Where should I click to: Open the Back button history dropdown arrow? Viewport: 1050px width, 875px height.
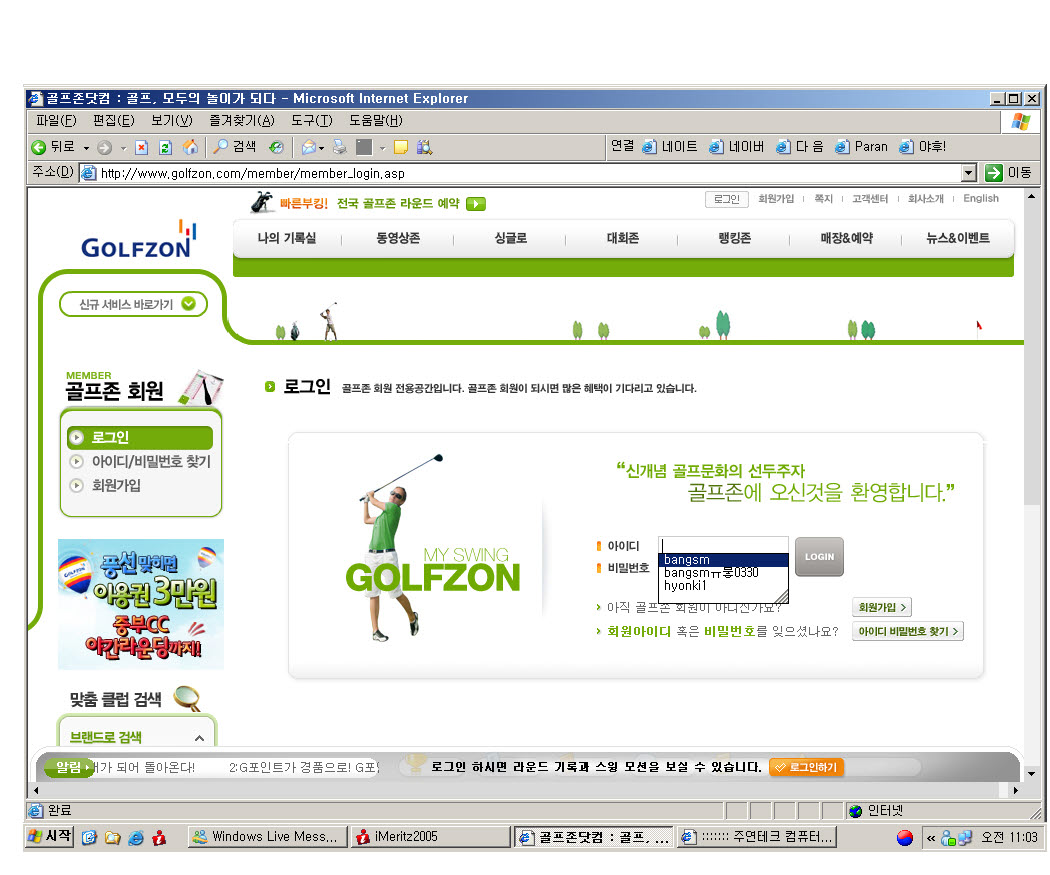pyautogui.click(x=86, y=148)
